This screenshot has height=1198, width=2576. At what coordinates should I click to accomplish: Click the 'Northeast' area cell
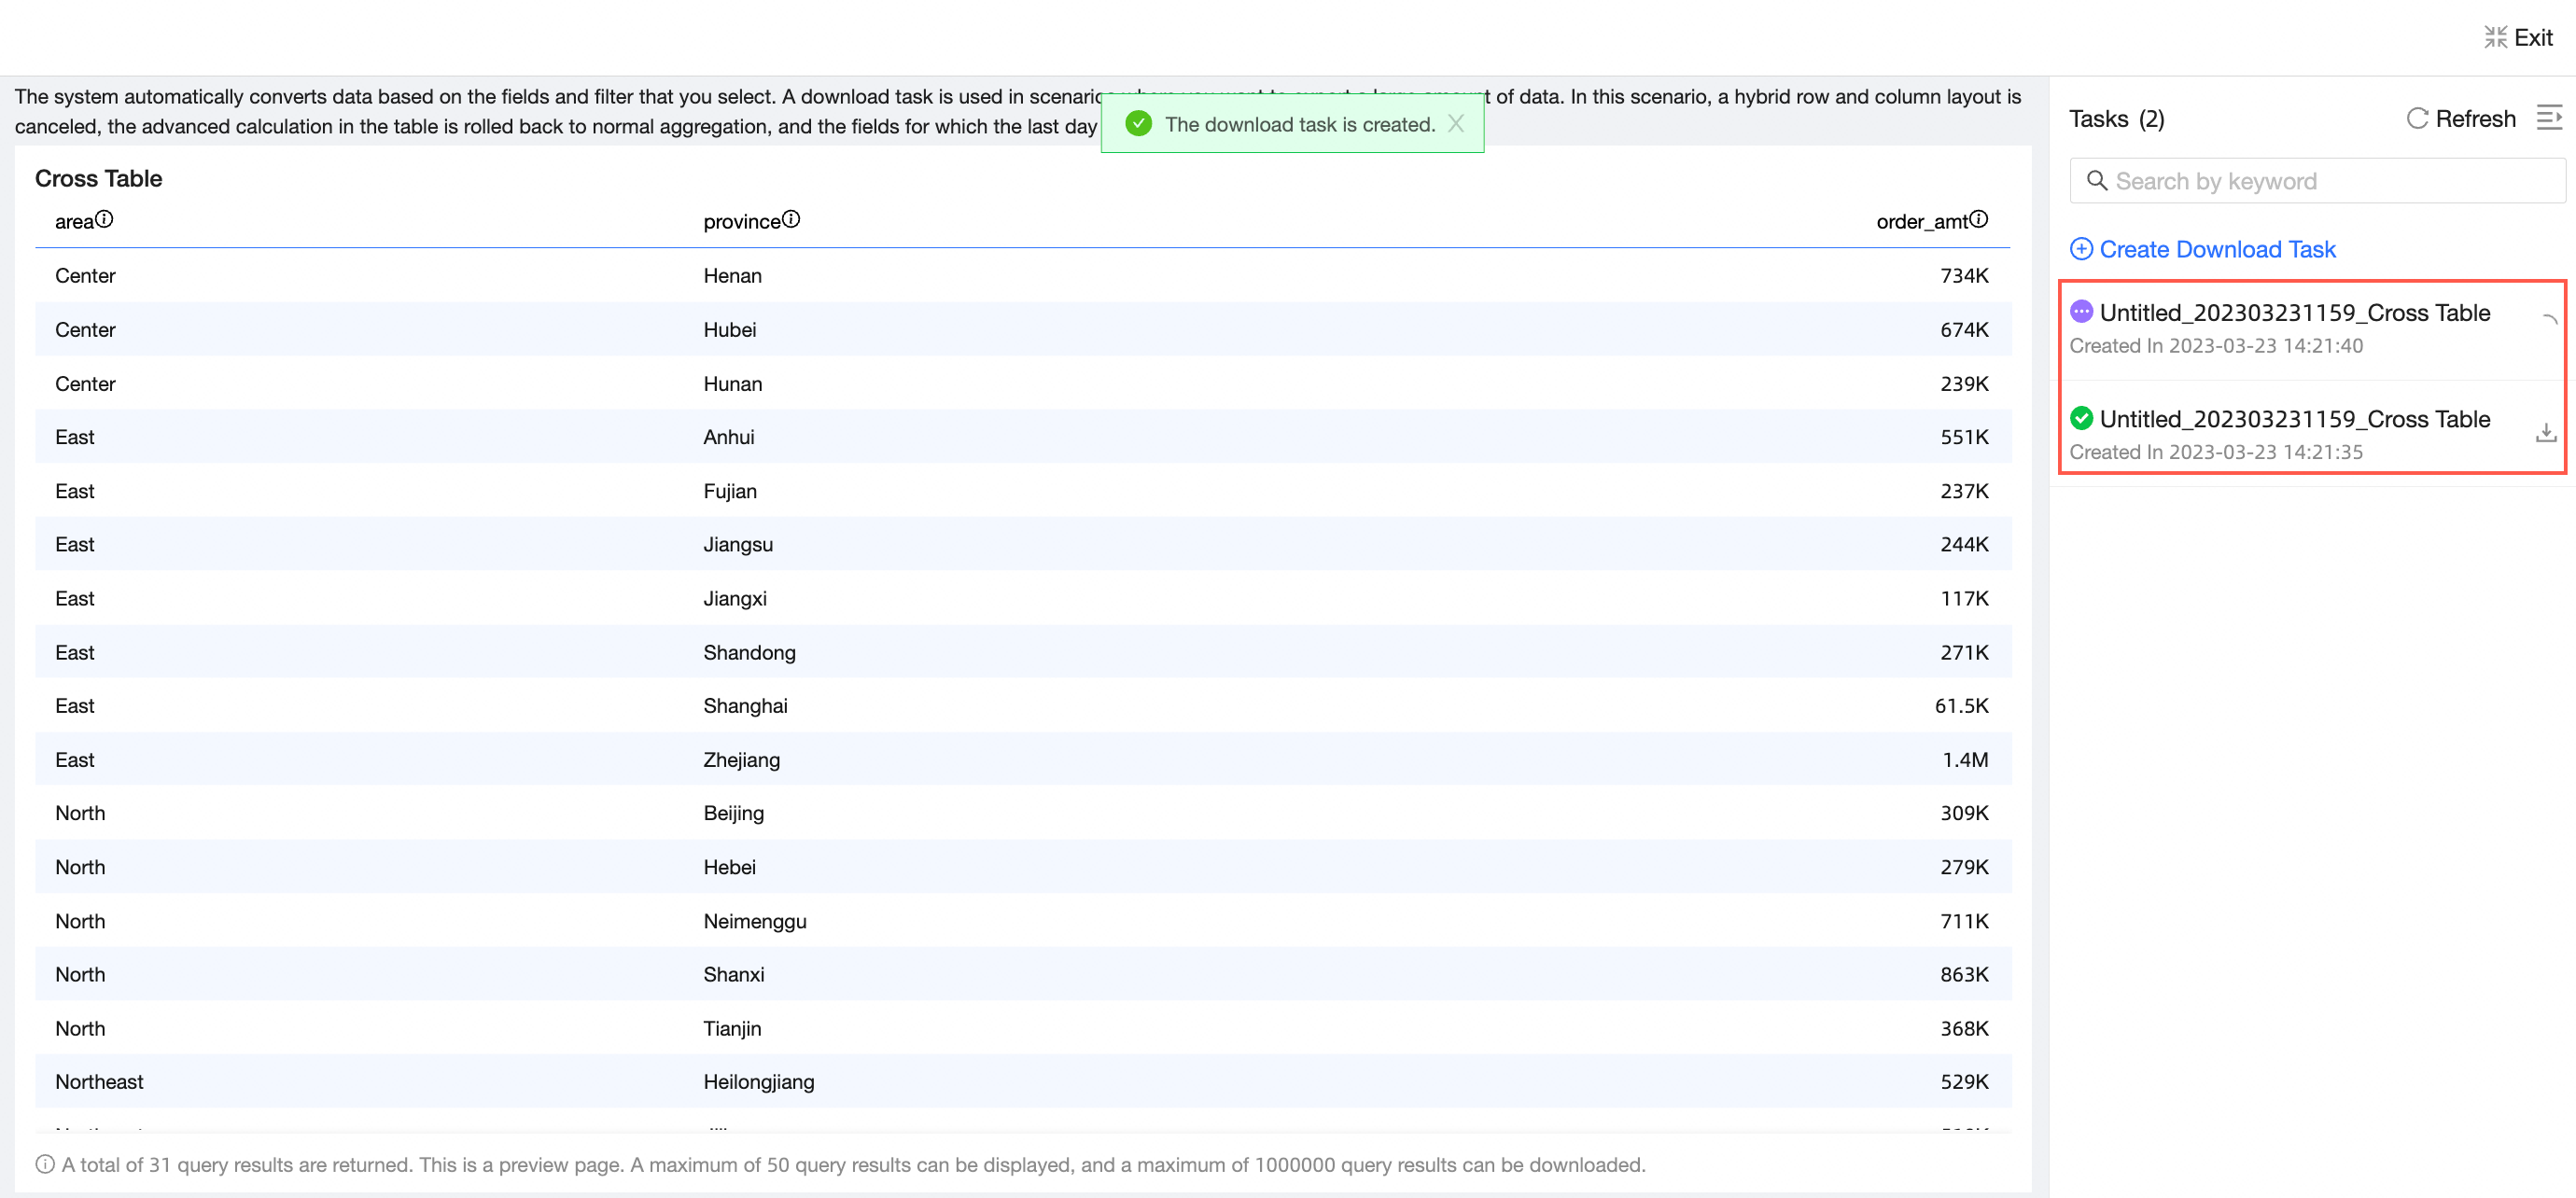coord(99,1081)
